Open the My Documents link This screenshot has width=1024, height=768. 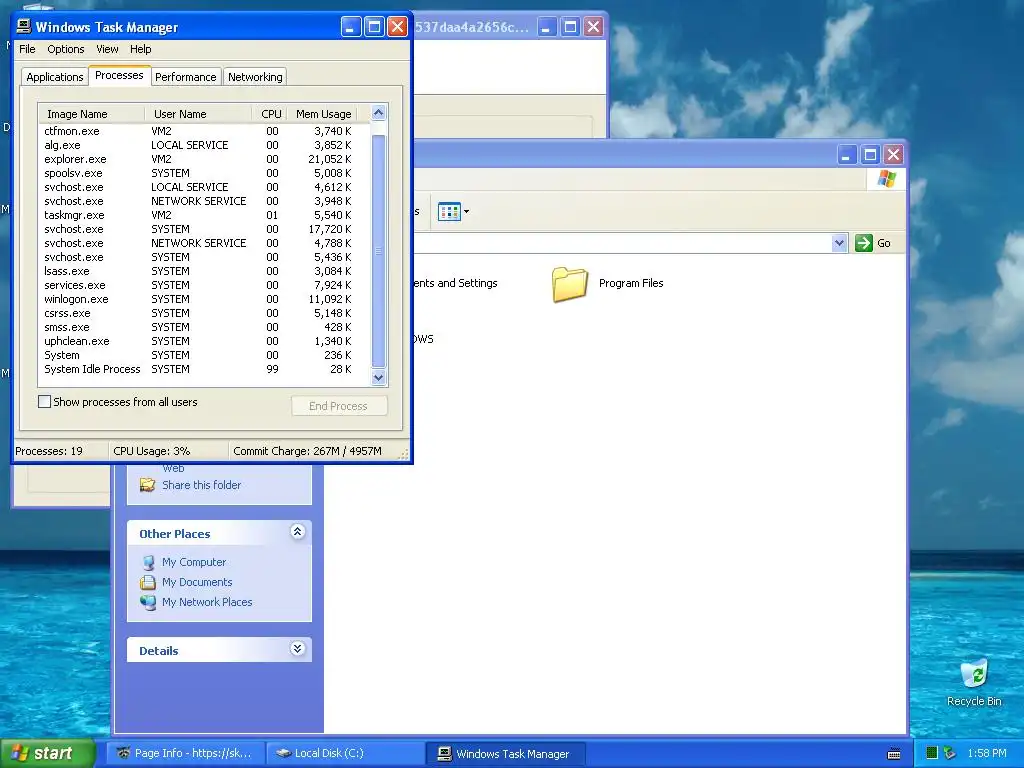point(197,582)
